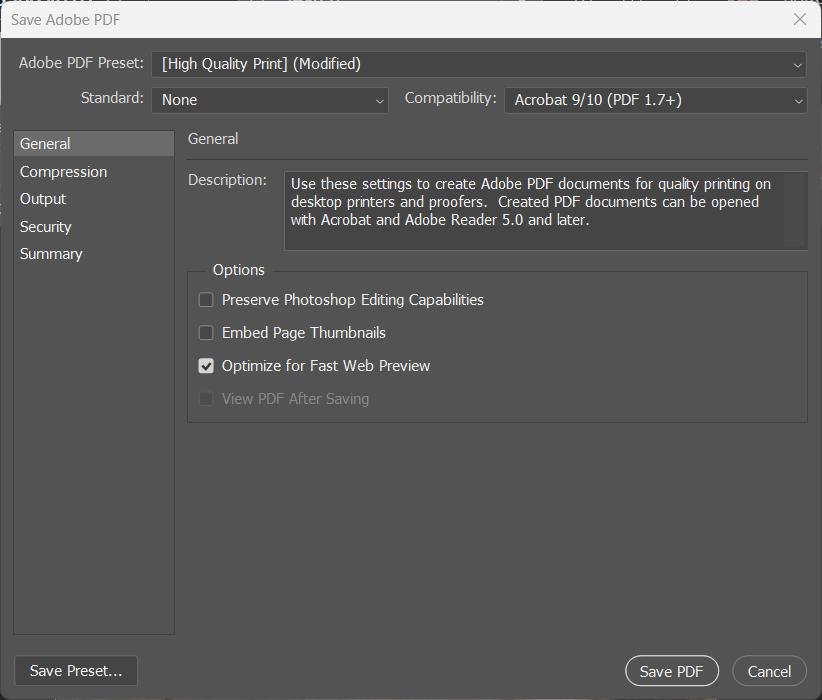Open the Compatibility dropdown
The image size is (822, 700).
tap(655, 100)
